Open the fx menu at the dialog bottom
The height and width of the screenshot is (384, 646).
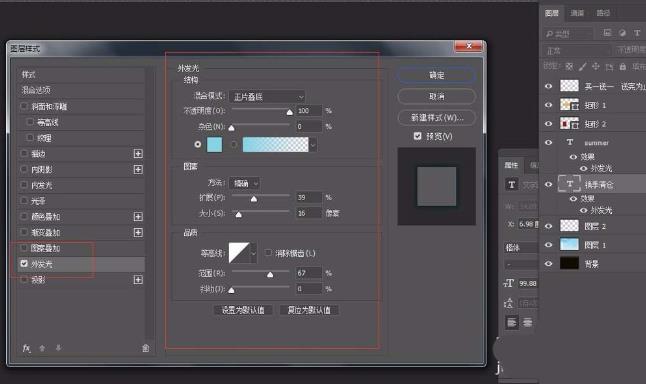26,348
